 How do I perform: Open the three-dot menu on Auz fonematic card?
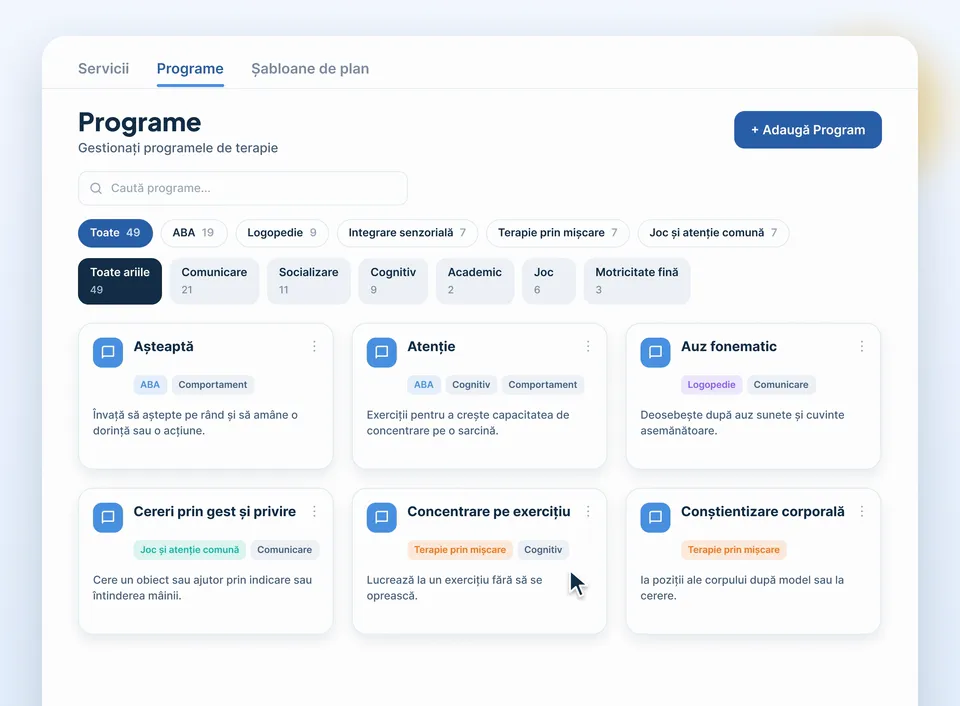click(x=861, y=347)
